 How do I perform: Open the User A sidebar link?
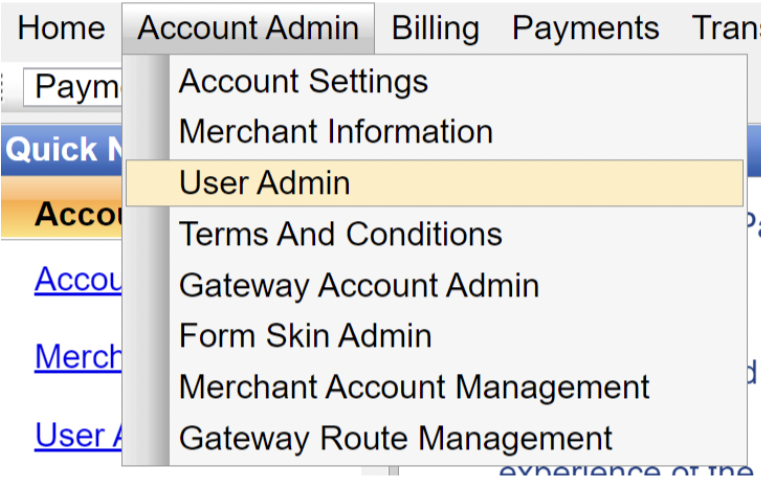78,435
